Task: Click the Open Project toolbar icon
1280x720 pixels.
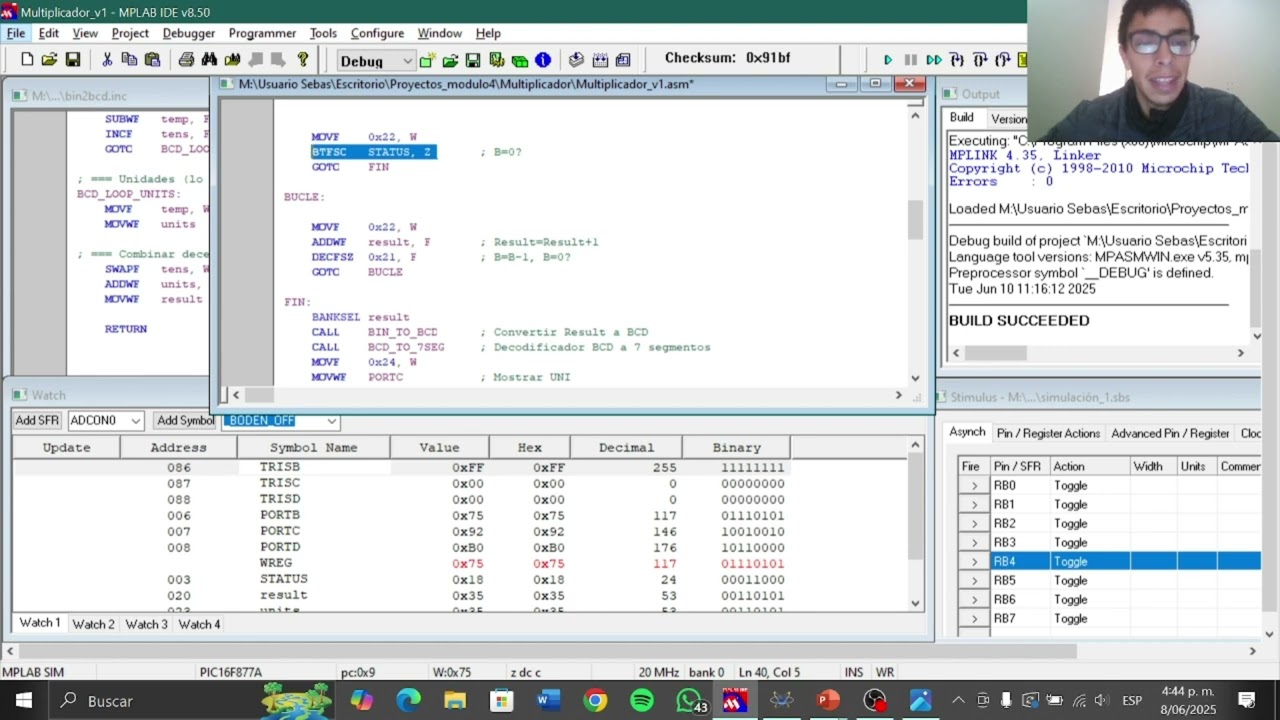Action: click(x=450, y=60)
